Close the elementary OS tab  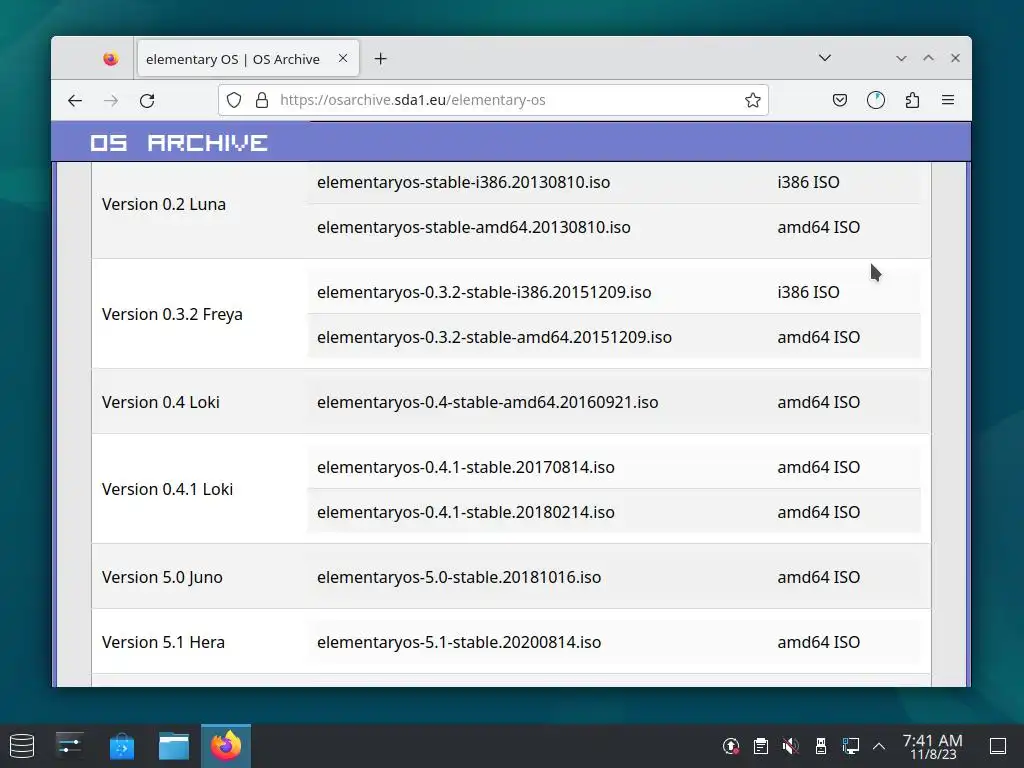click(x=343, y=58)
